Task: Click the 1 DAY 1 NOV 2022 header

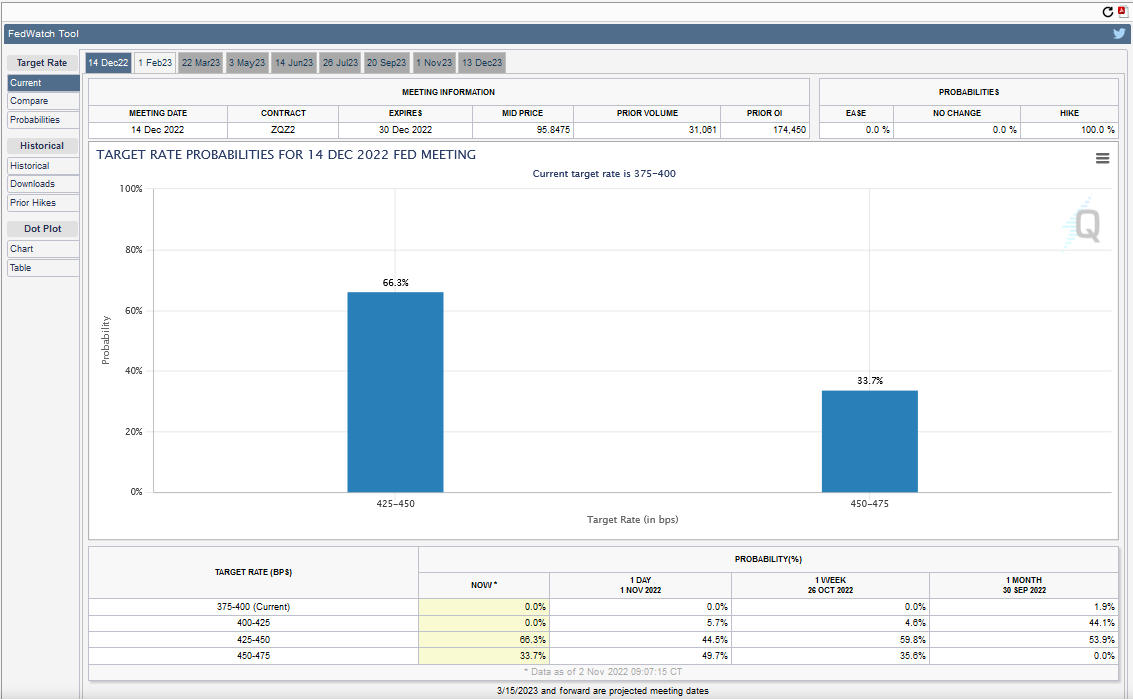Action: 640,585
